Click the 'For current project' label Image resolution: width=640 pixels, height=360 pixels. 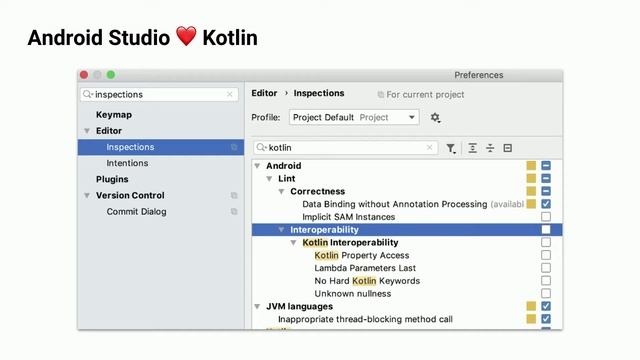click(425, 95)
